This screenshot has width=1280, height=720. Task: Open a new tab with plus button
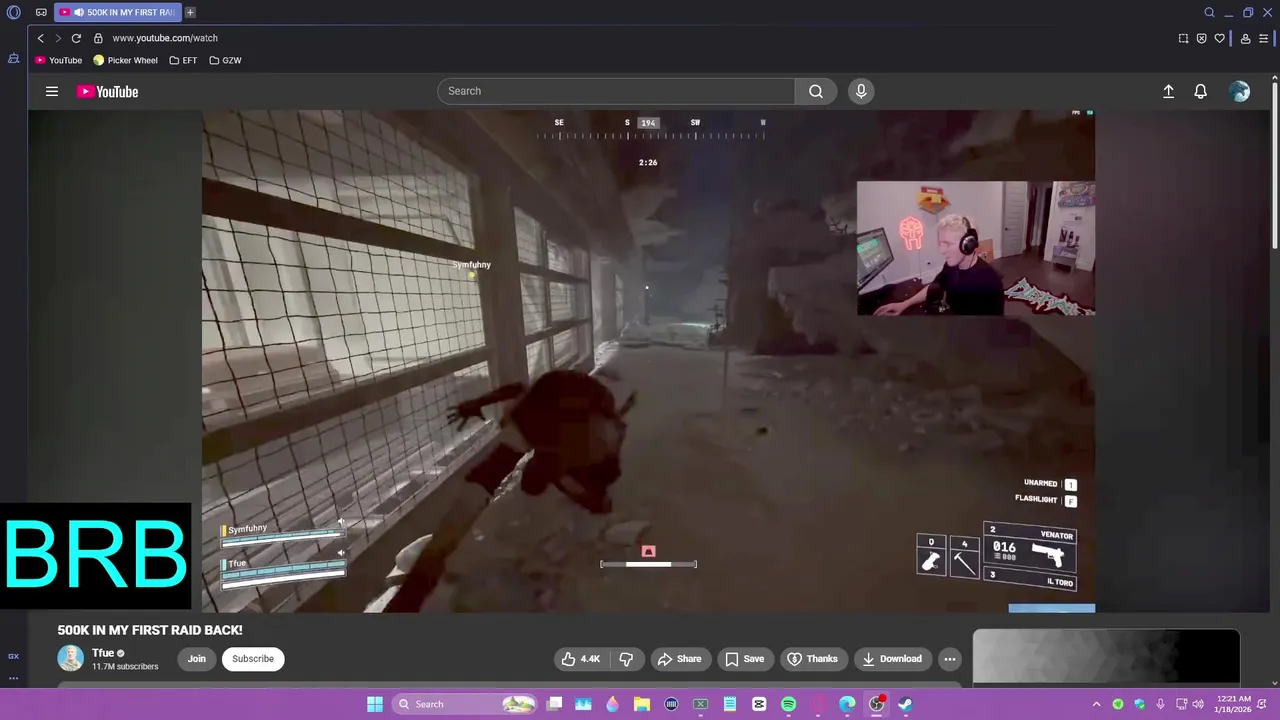[x=190, y=12]
